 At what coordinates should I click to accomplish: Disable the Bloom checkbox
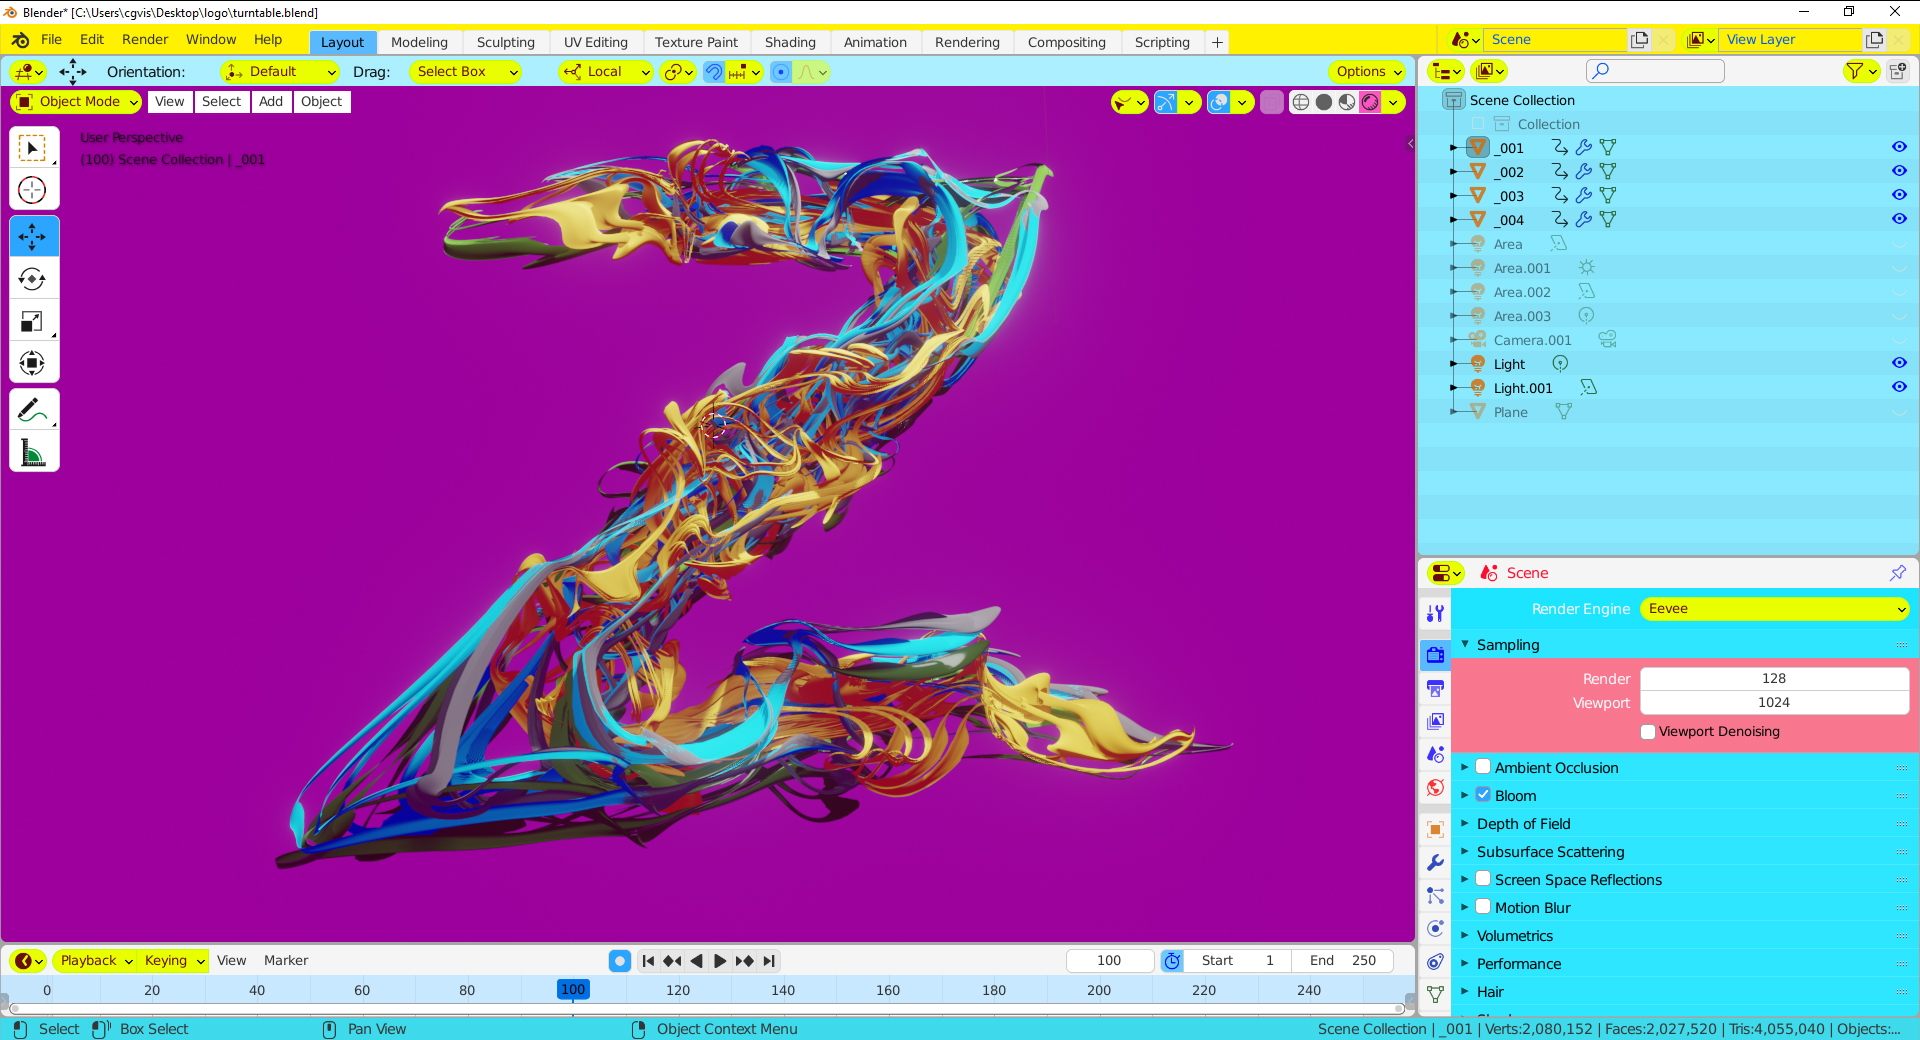tap(1483, 795)
